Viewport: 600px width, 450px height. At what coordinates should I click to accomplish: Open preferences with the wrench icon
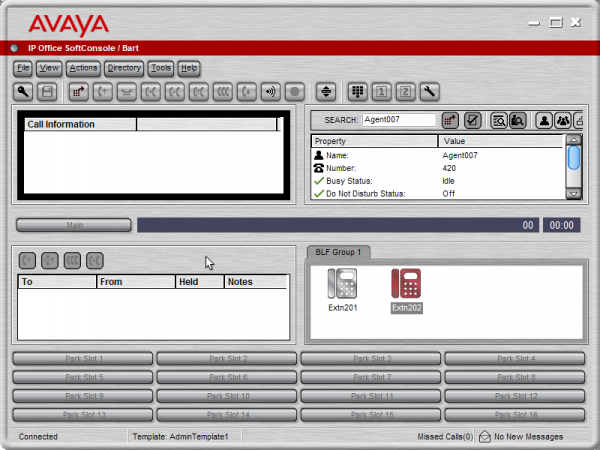click(429, 92)
